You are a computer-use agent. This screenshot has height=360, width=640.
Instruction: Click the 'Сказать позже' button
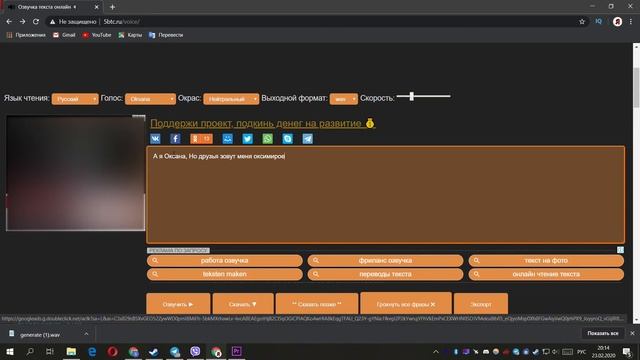point(317,304)
